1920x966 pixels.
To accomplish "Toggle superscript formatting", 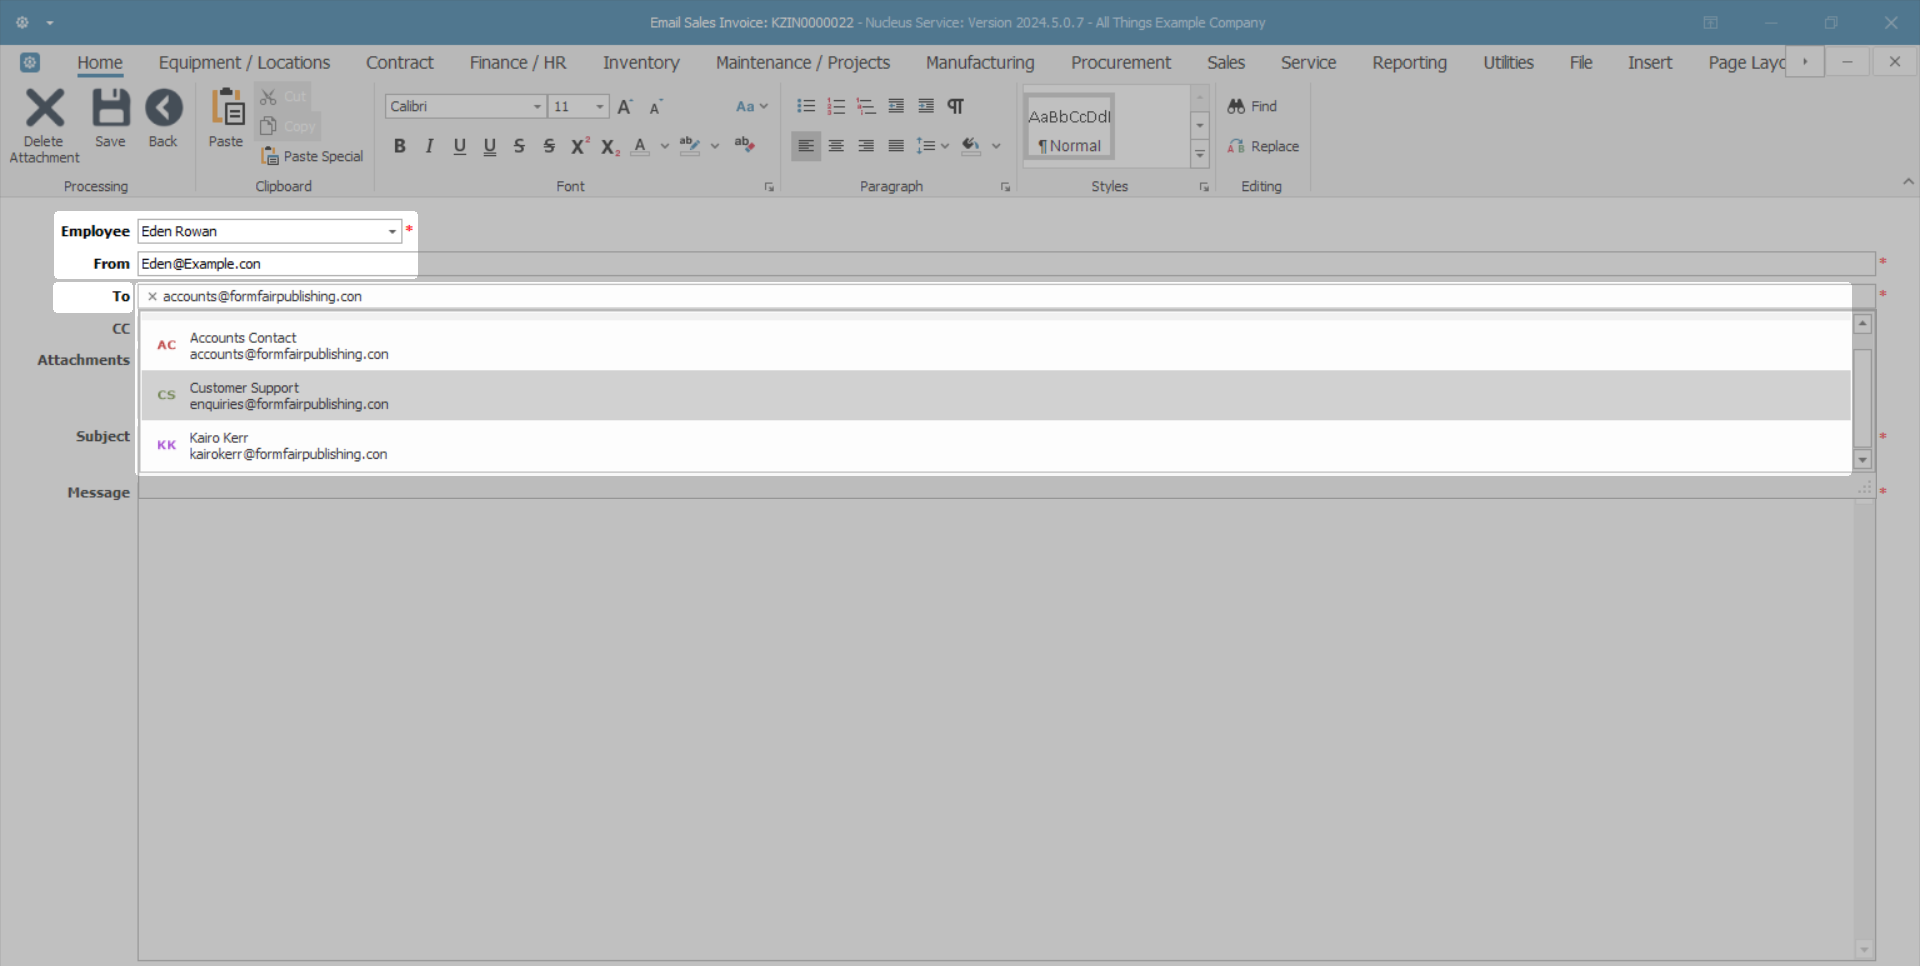I will (580, 146).
